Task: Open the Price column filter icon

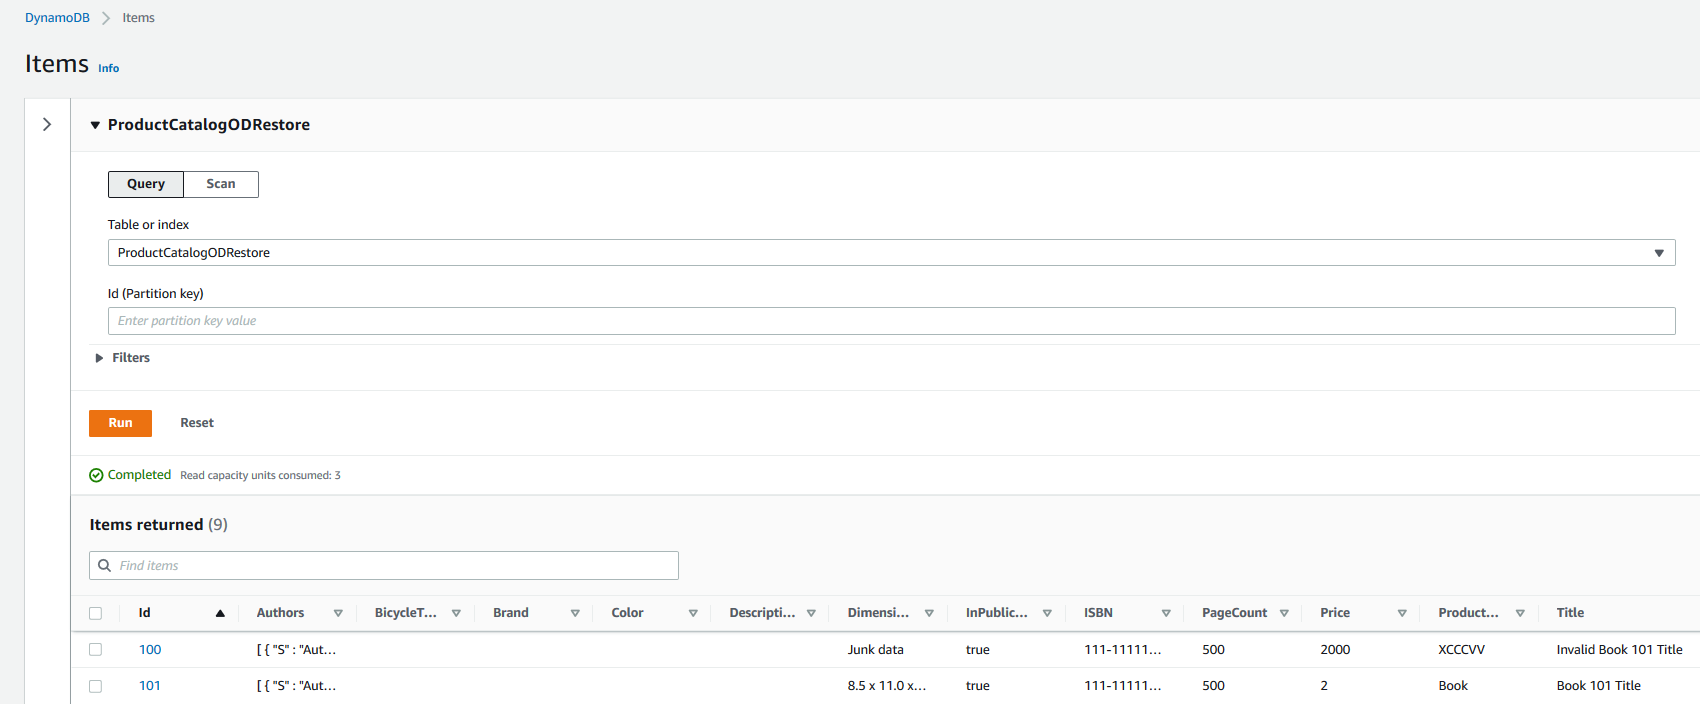Action: pos(1402,613)
